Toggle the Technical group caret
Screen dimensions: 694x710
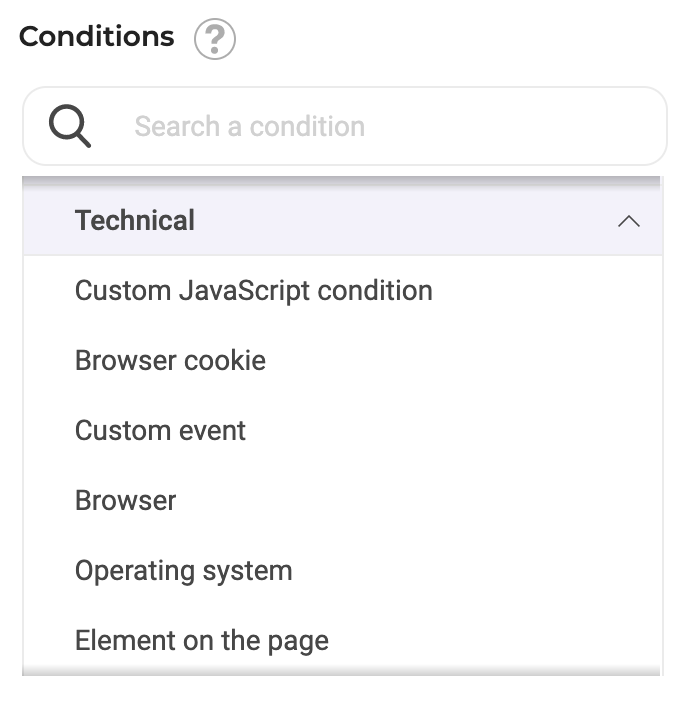[629, 221]
